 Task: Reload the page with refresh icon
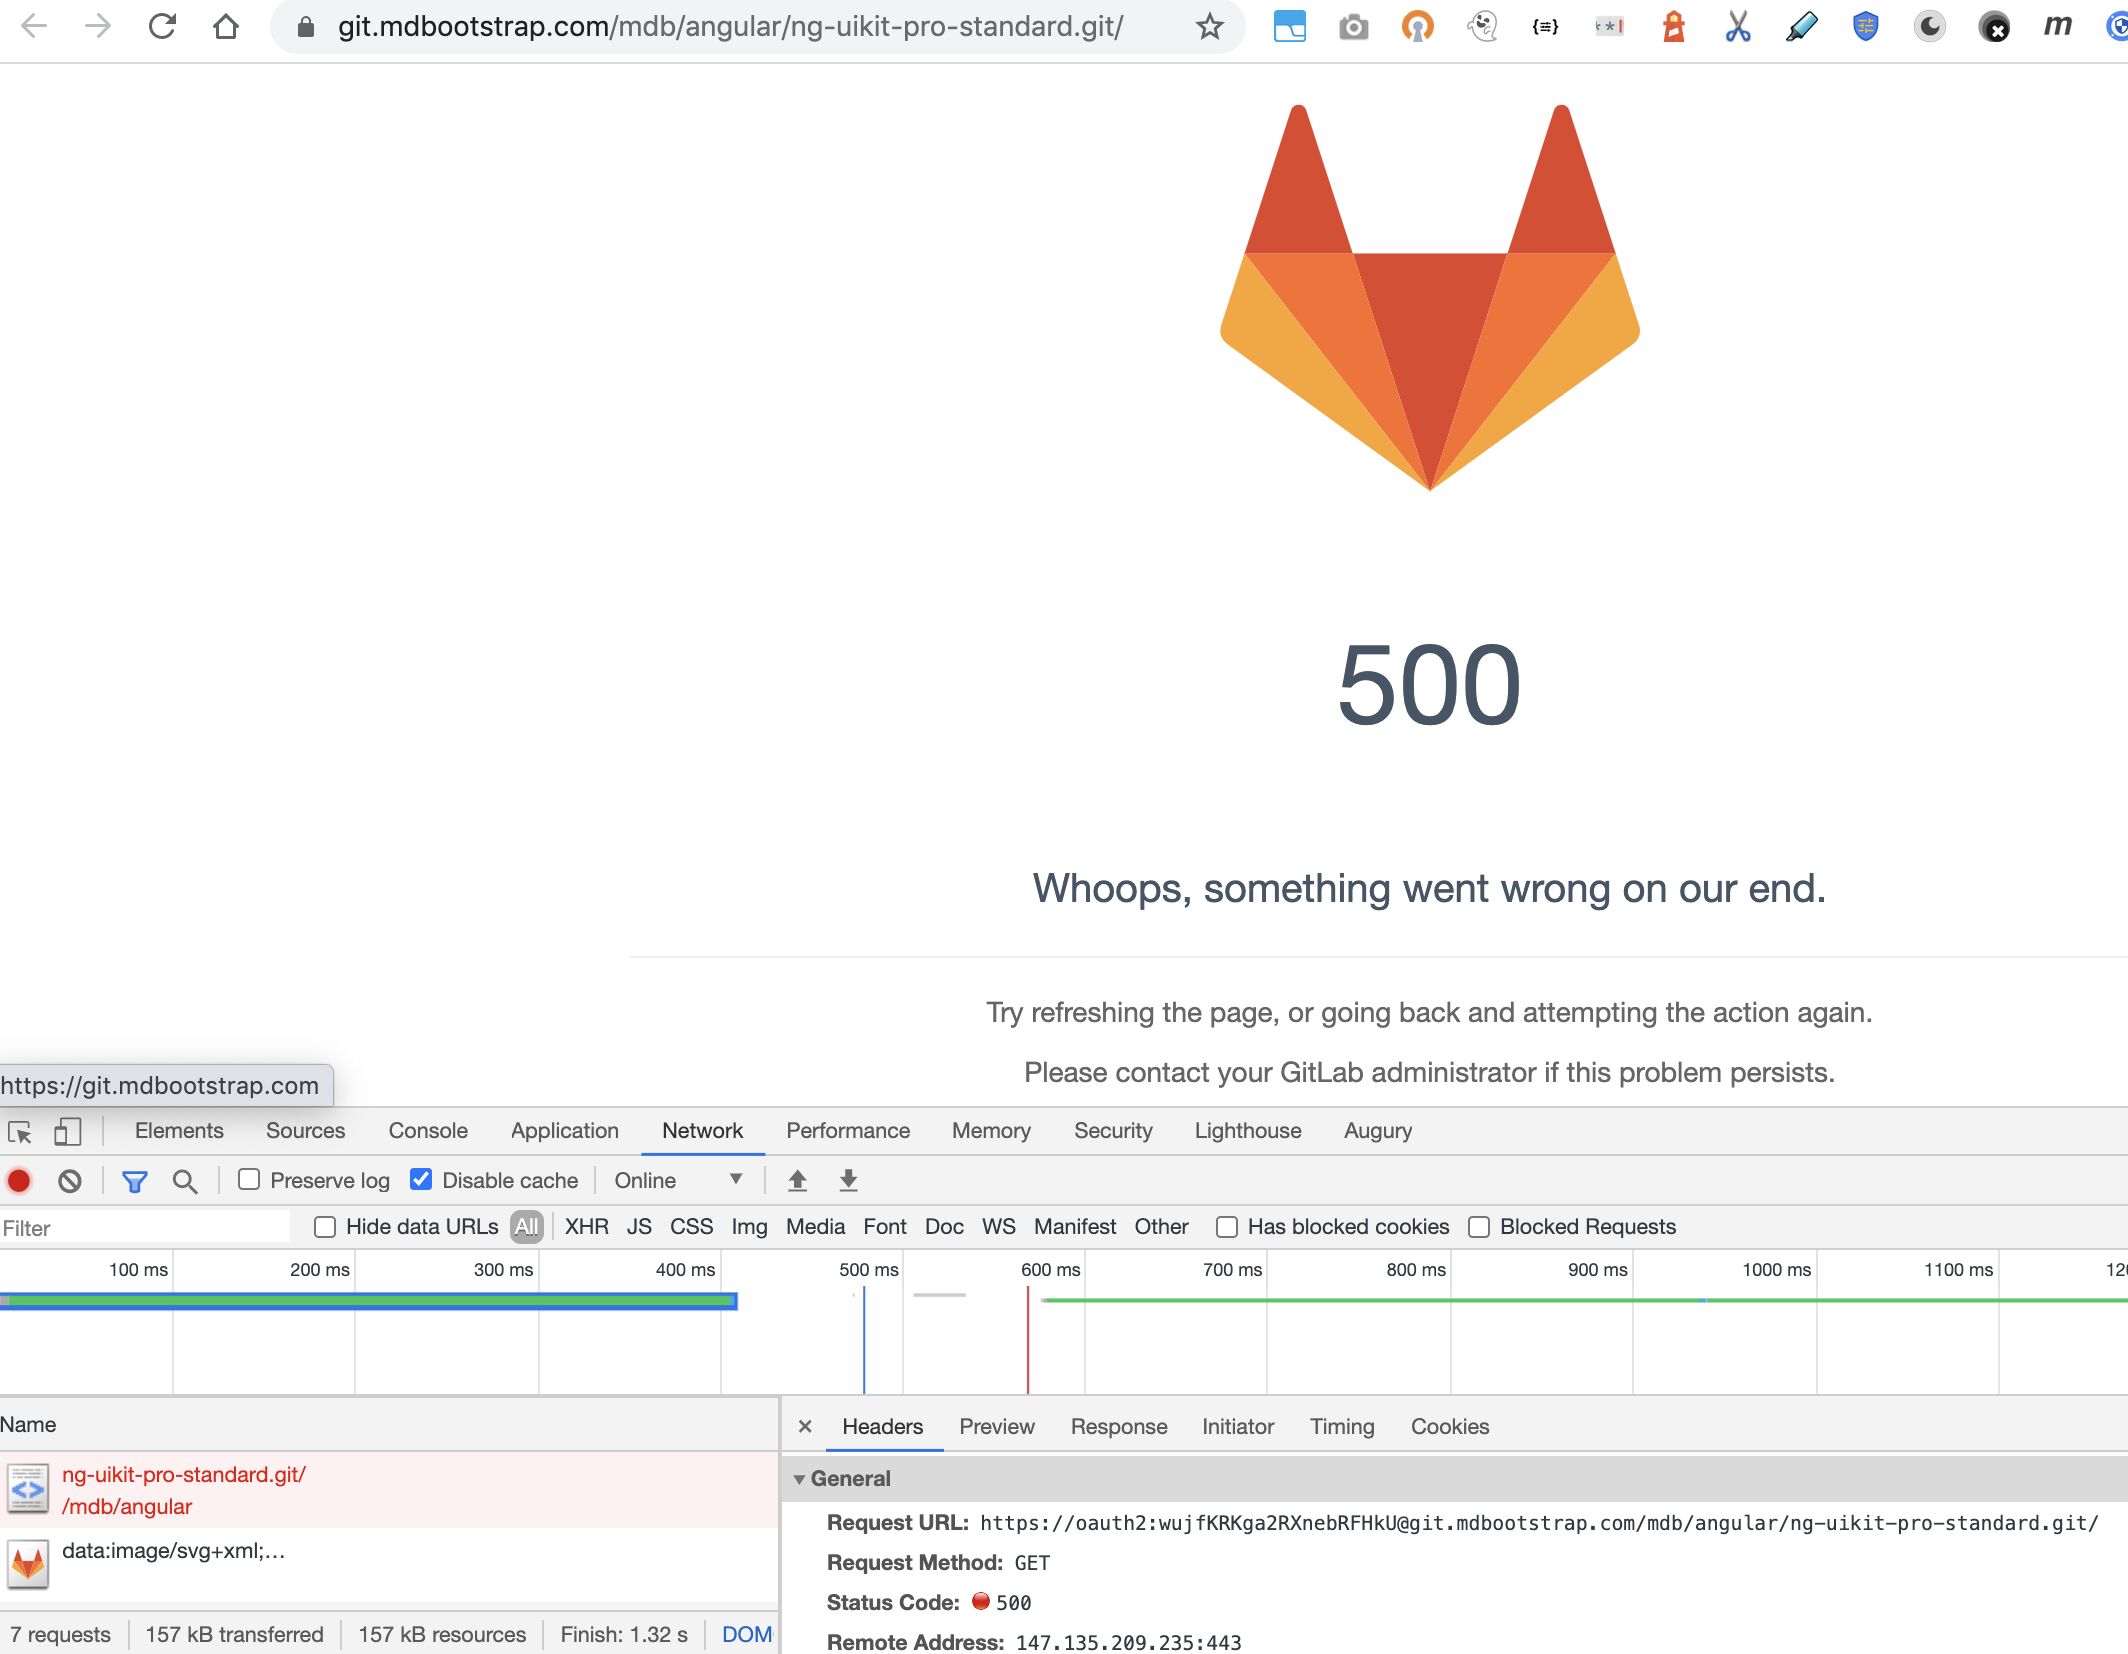point(162,26)
